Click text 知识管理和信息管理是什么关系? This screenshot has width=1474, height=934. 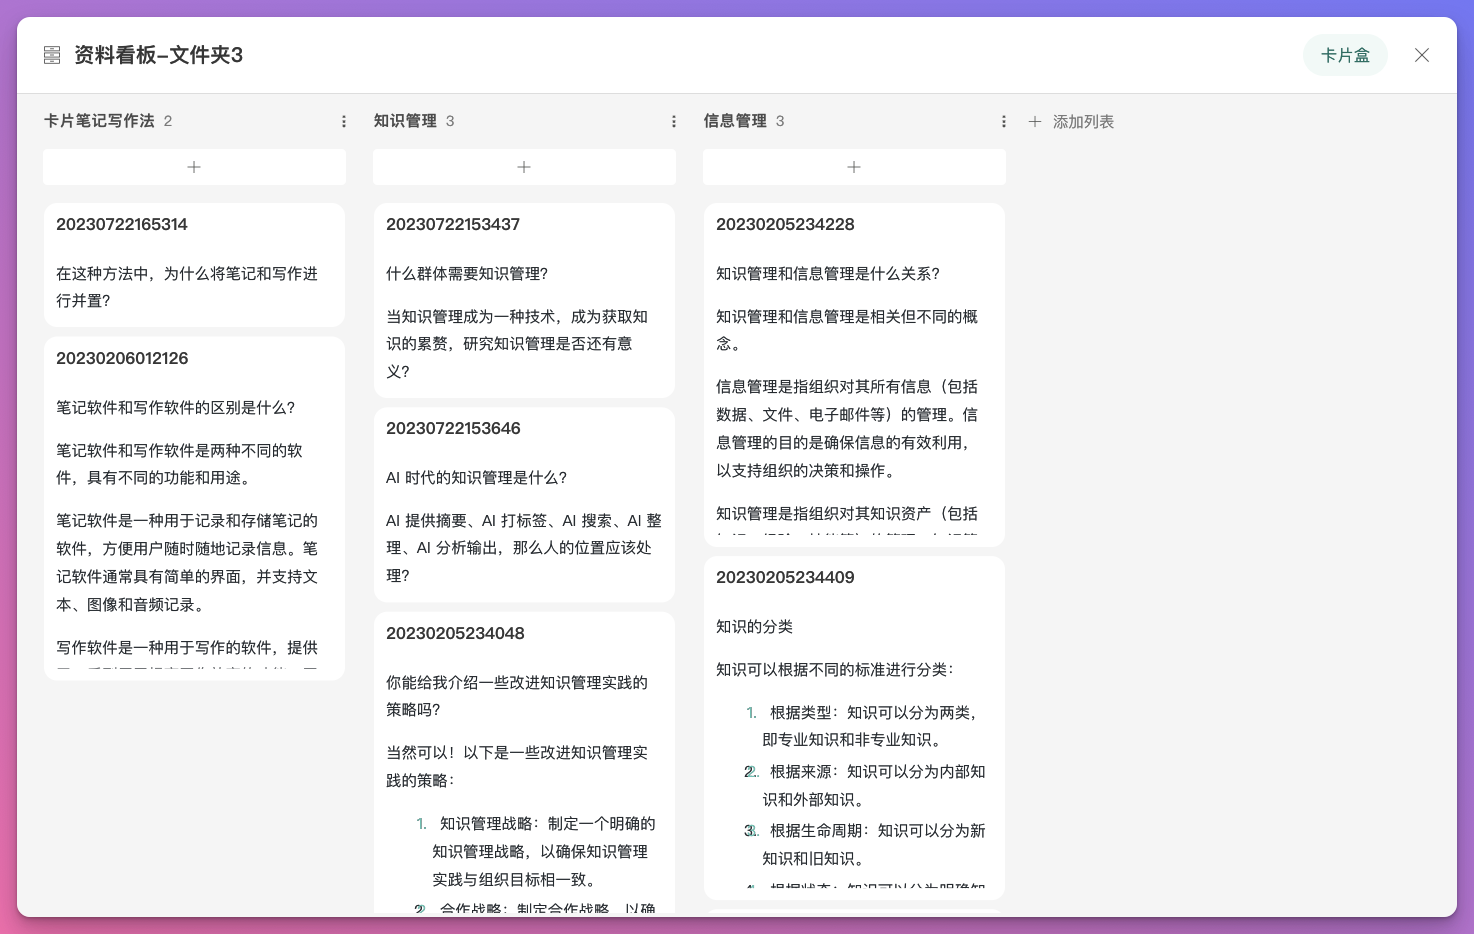[x=828, y=273]
